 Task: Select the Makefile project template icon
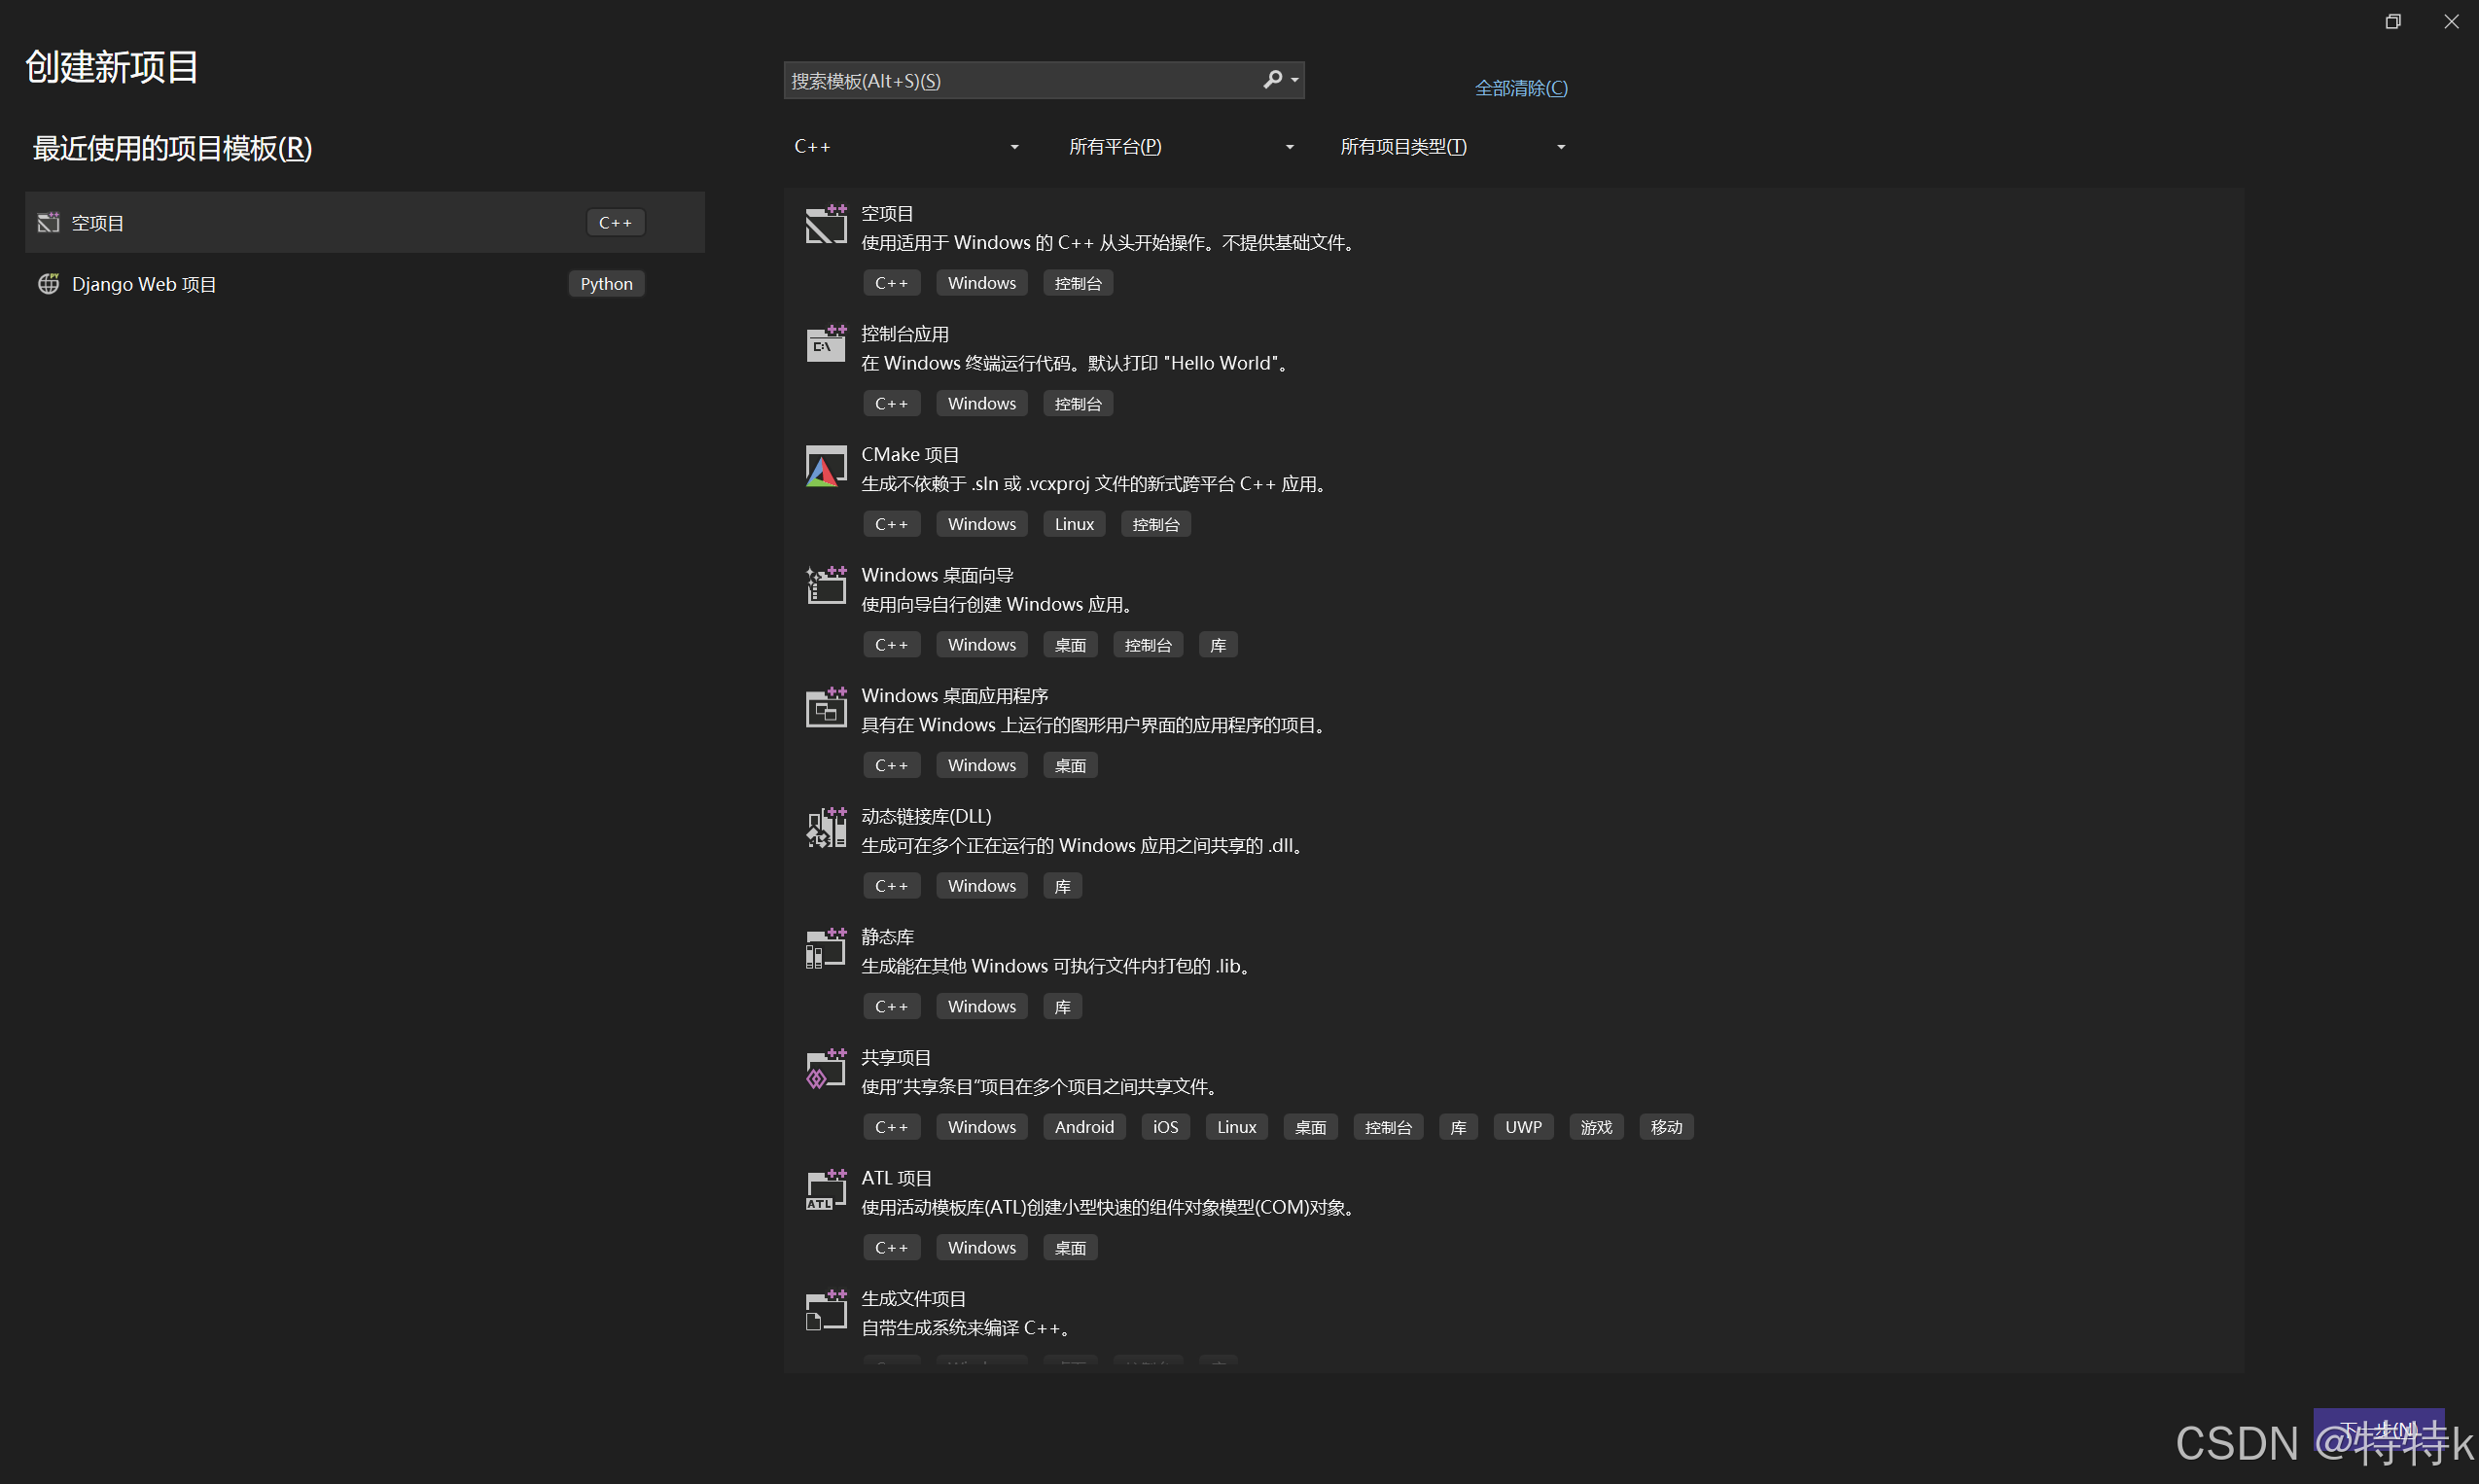click(825, 1310)
